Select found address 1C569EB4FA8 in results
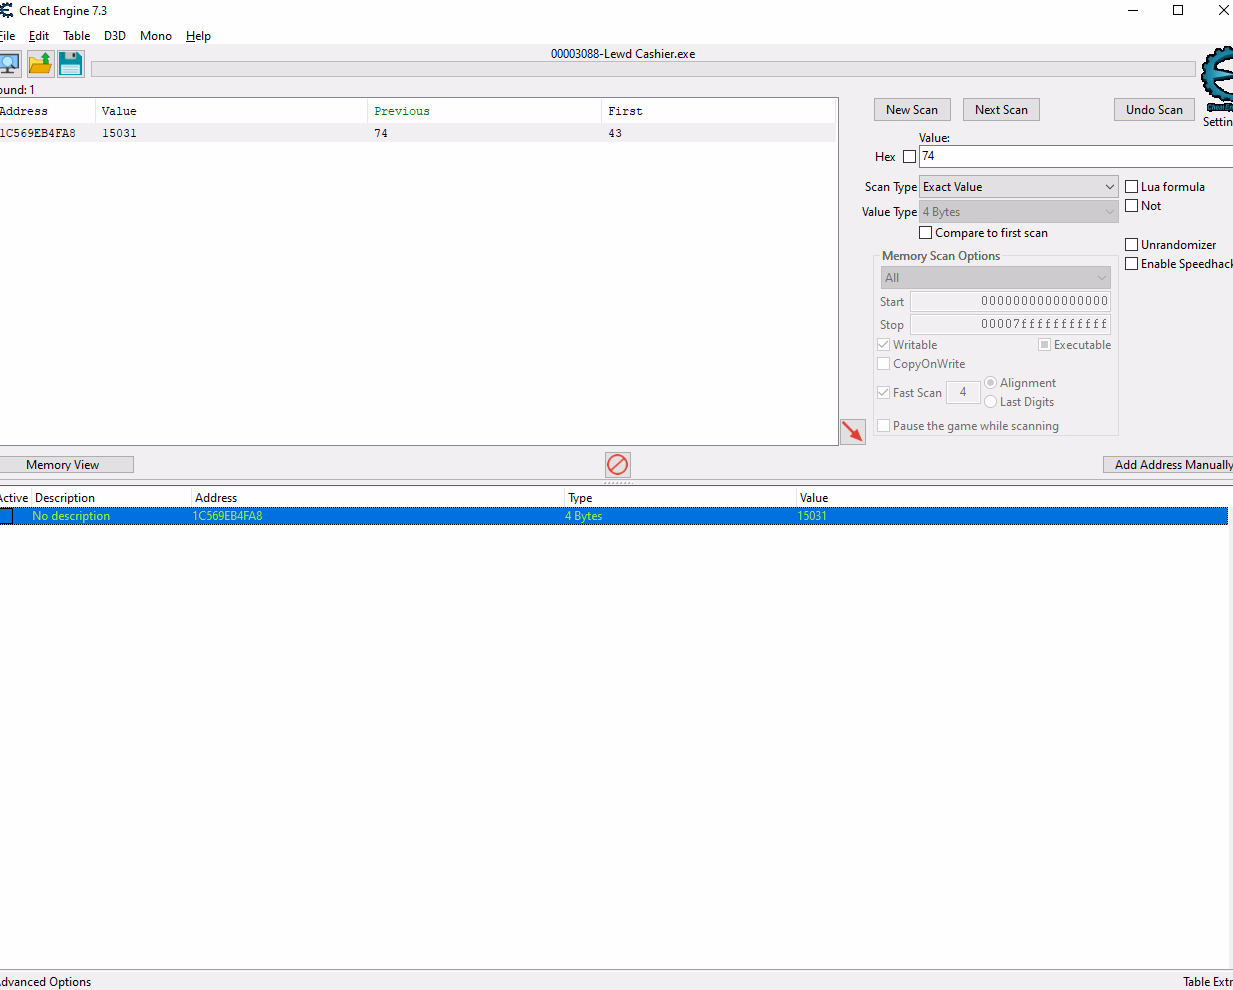This screenshot has height=990, width=1233. [38, 133]
